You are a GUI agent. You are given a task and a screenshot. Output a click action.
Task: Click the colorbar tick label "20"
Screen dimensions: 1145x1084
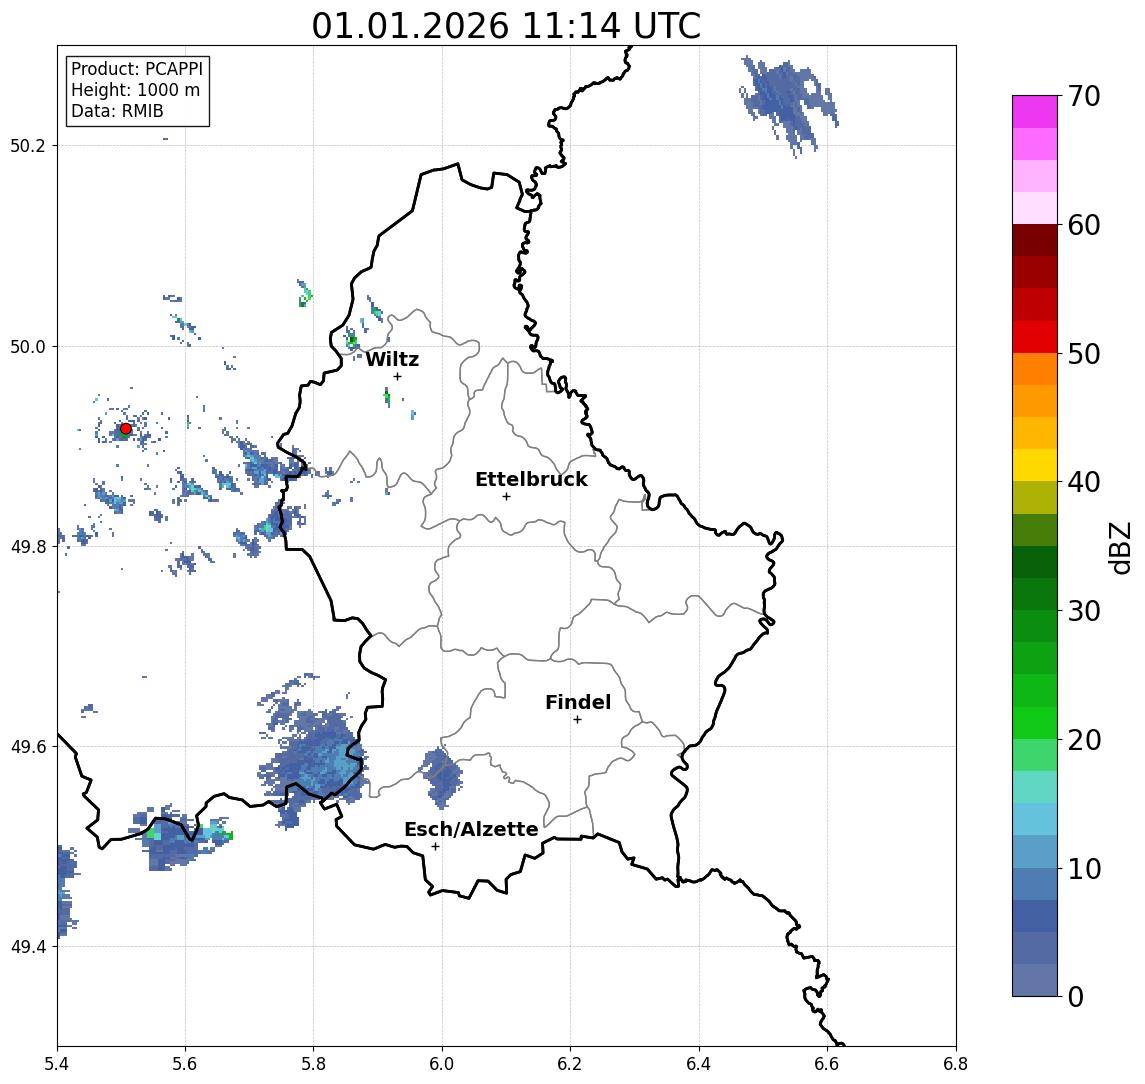(1084, 739)
